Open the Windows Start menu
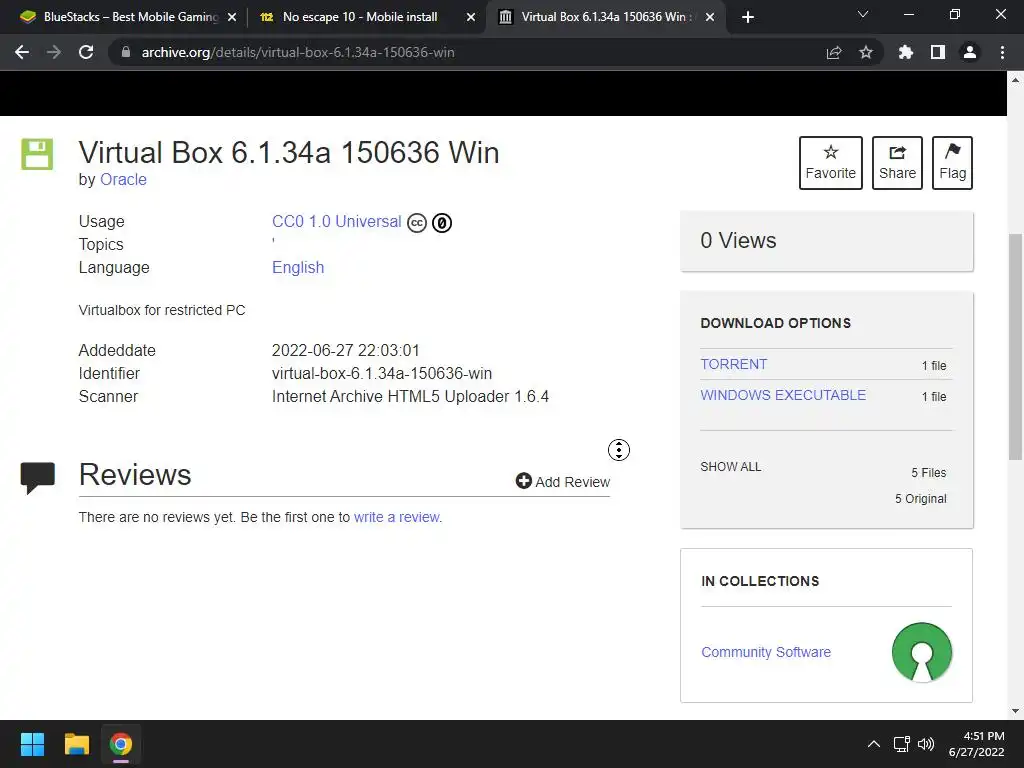The image size is (1024, 768). tap(32, 744)
